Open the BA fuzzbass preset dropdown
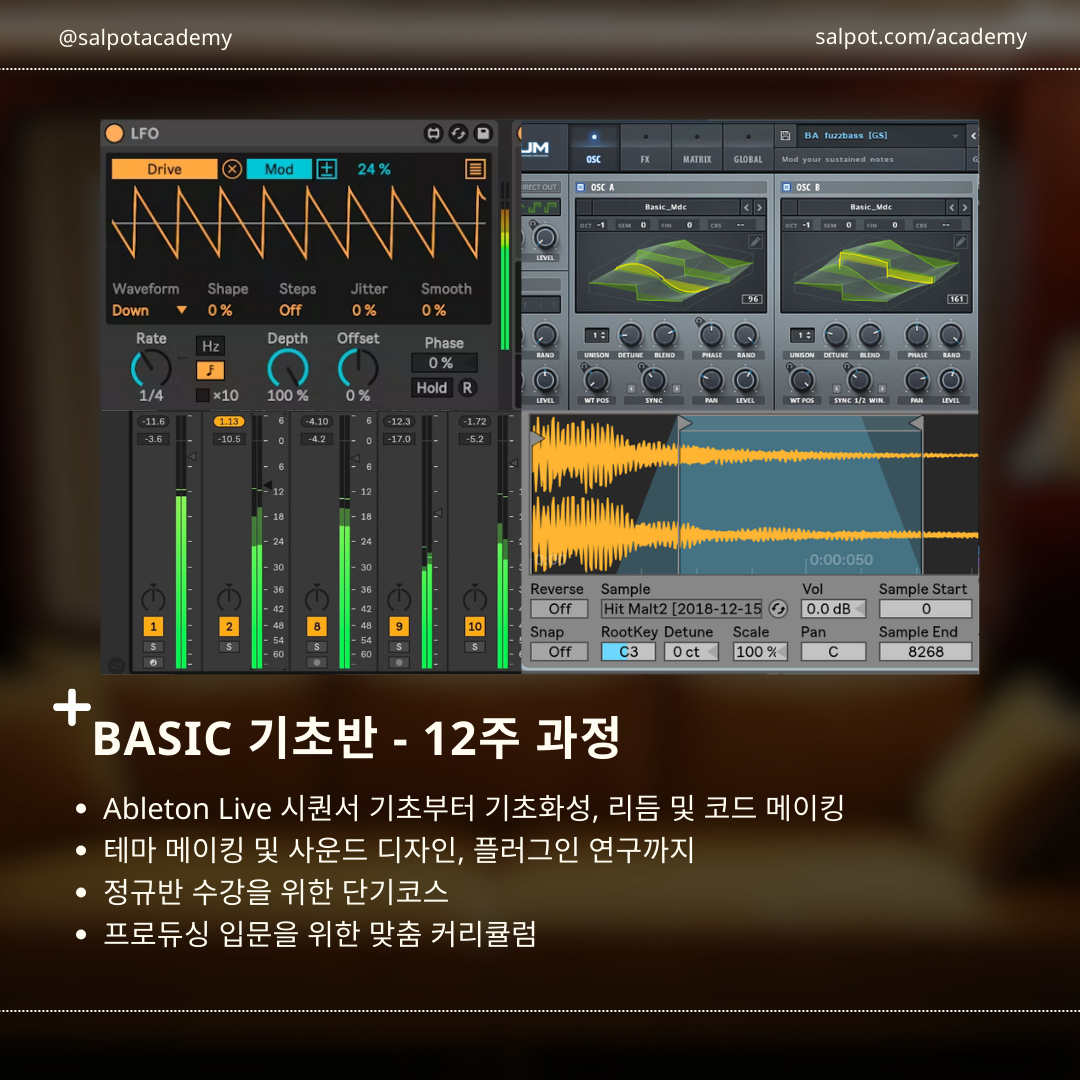 (x=881, y=136)
